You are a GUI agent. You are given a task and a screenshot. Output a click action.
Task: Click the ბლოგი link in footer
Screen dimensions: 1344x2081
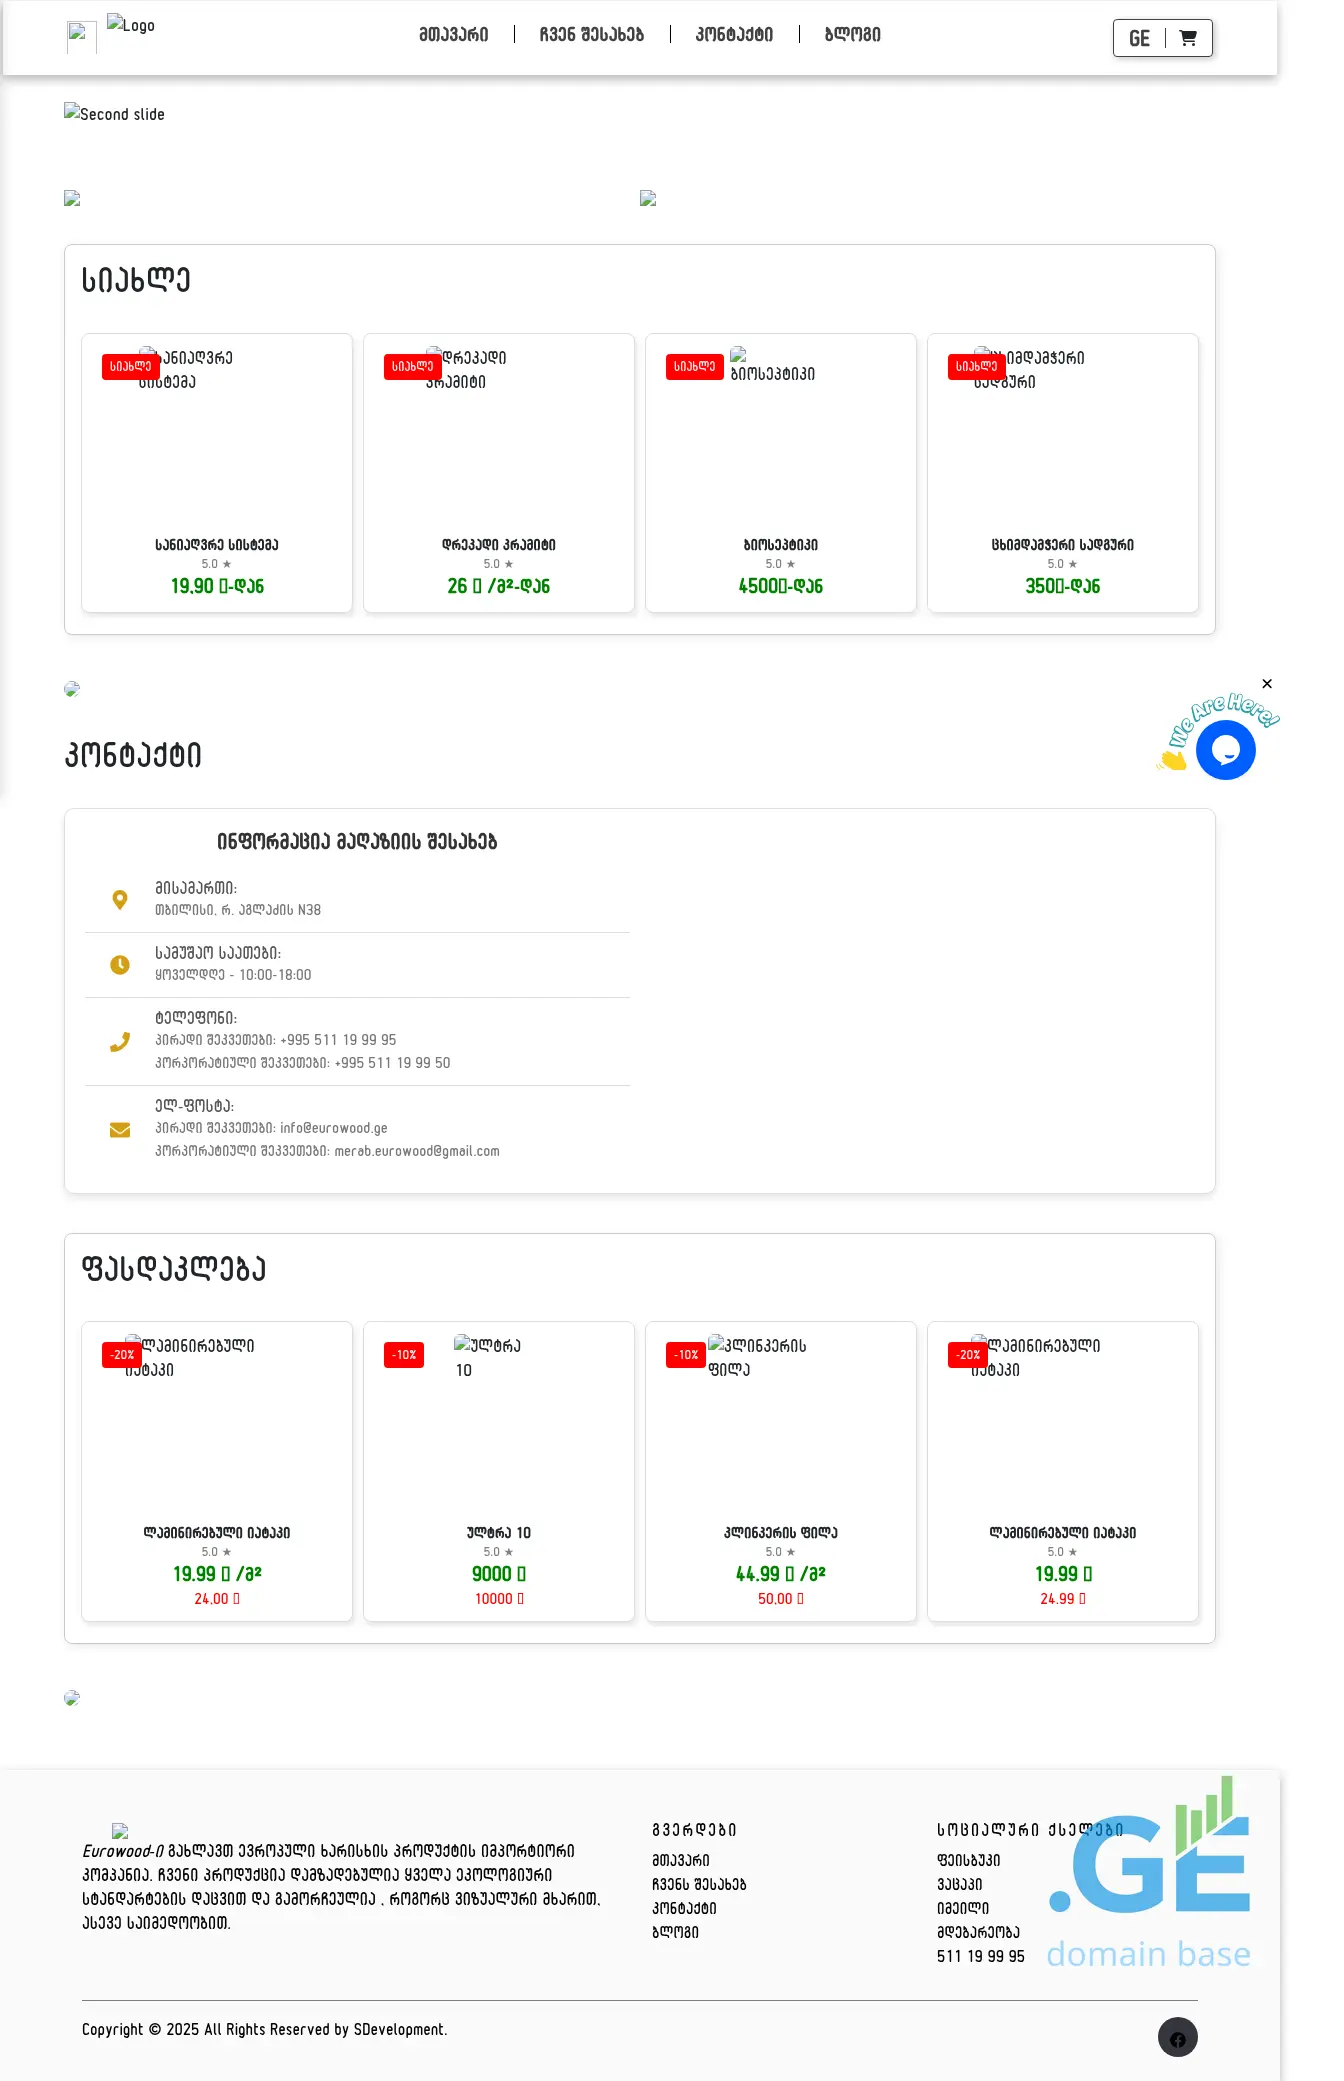[675, 1933]
